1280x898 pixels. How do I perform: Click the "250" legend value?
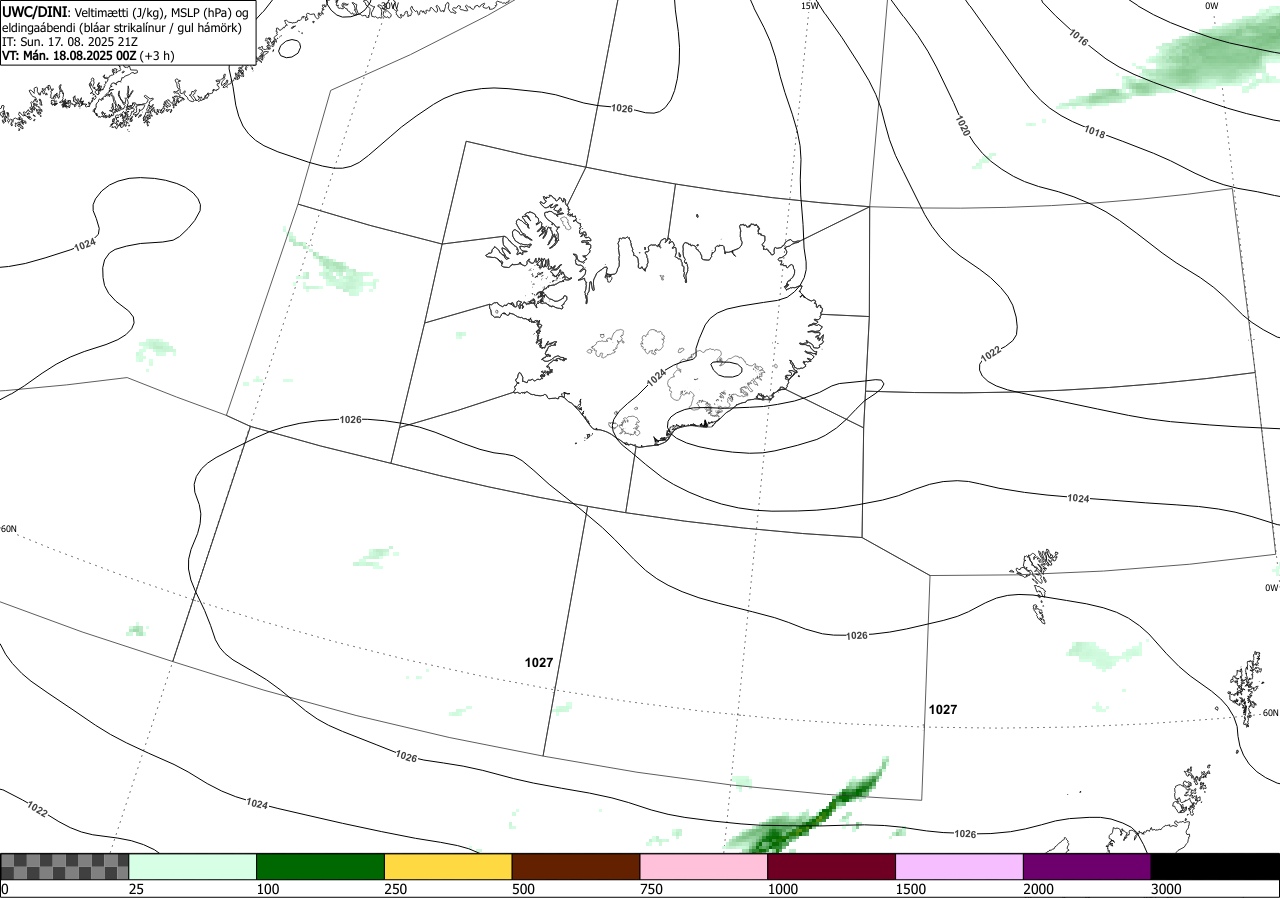tap(395, 889)
